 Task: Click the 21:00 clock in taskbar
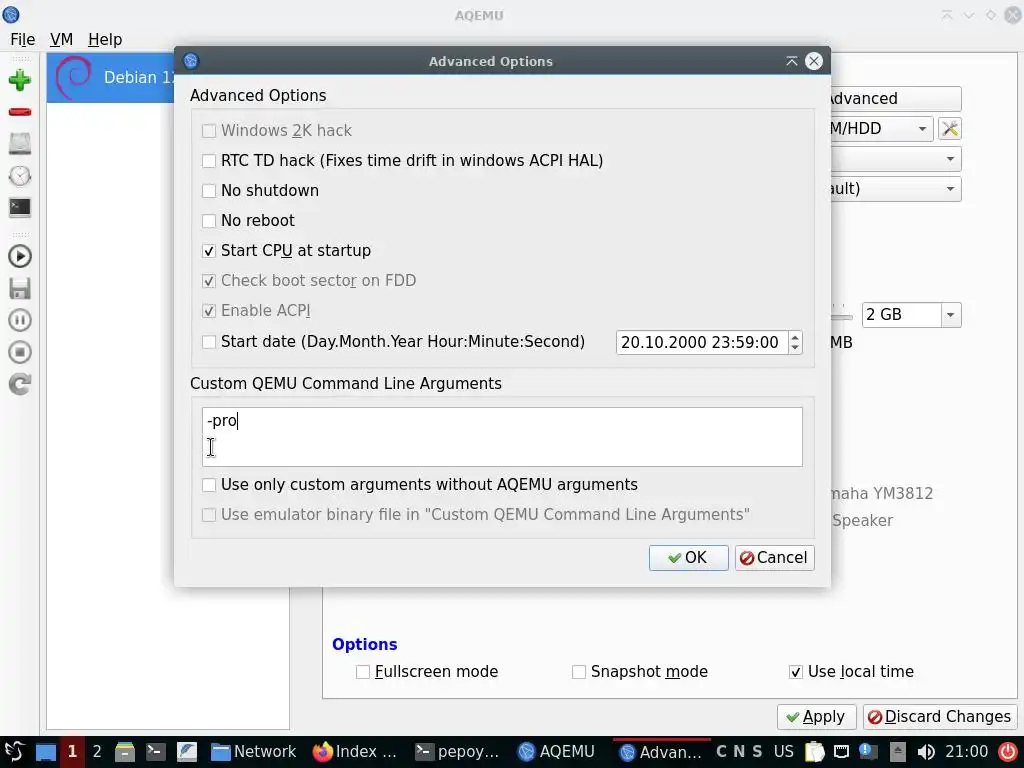(967, 752)
